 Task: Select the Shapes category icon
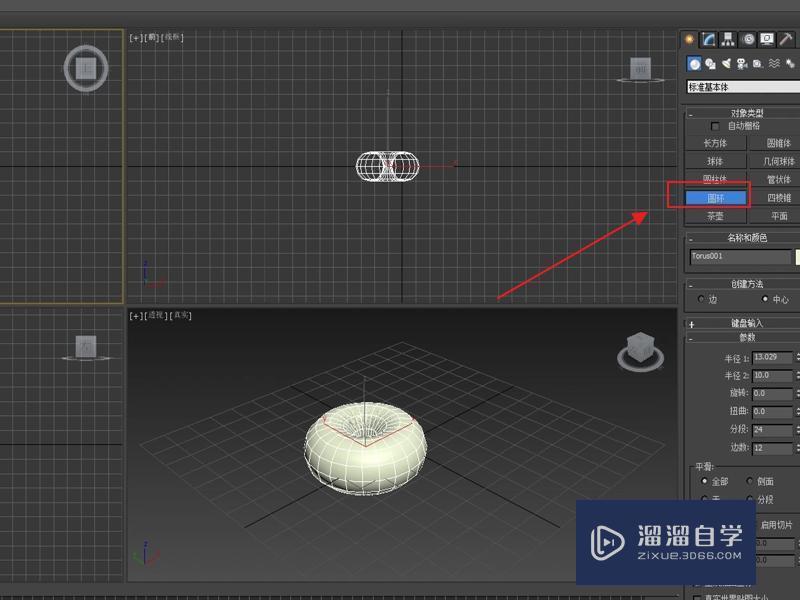click(x=710, y=64)
